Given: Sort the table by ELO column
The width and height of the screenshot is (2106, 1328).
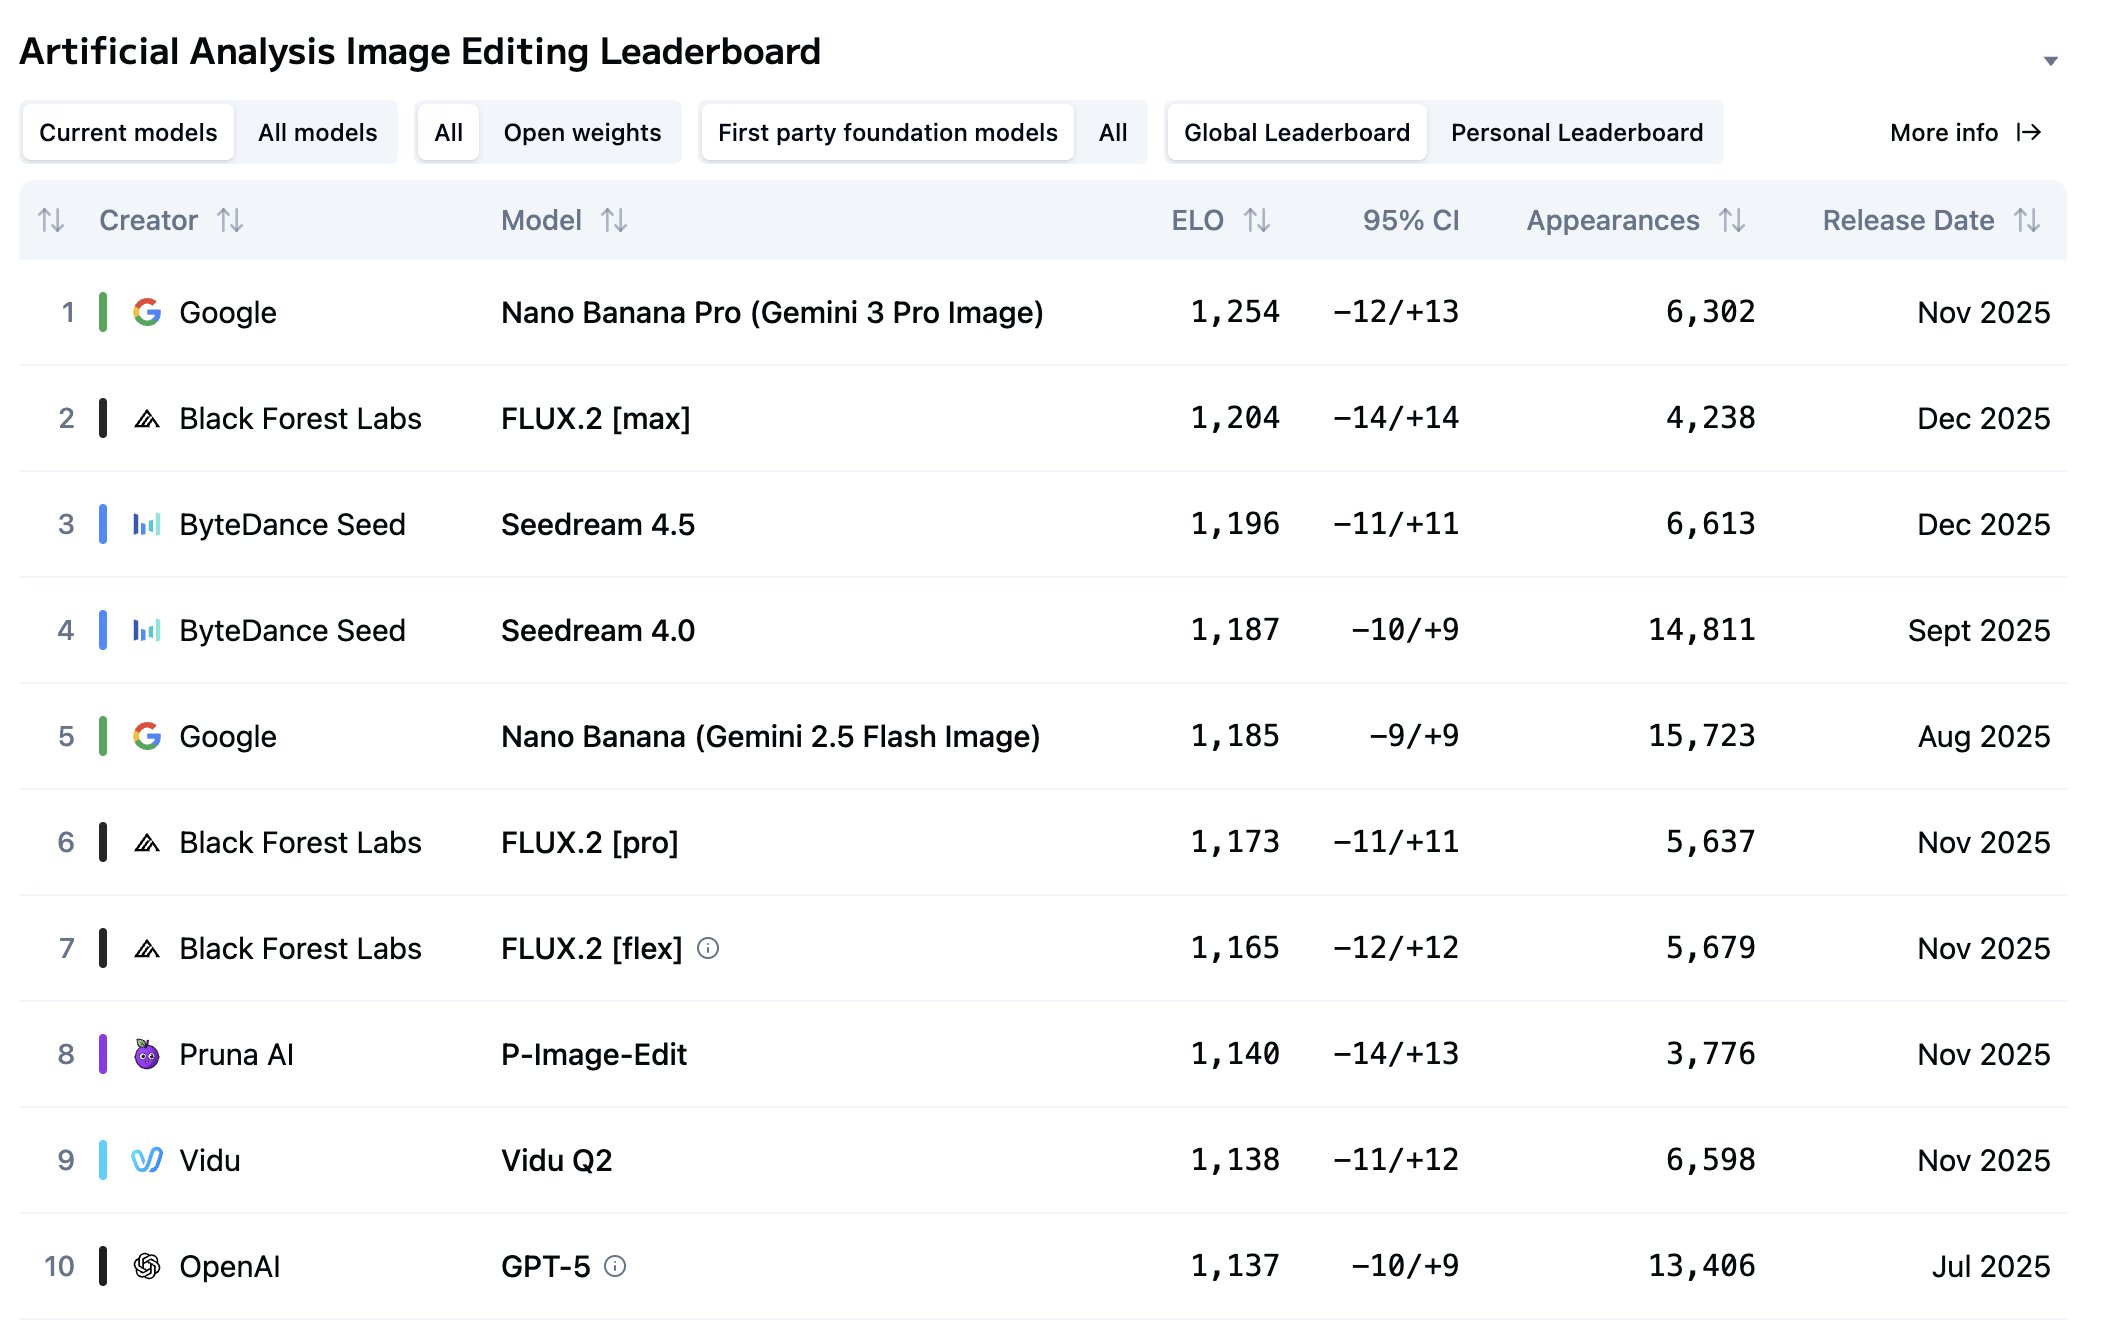Looking at the screenshot, I should [1257, 220].
